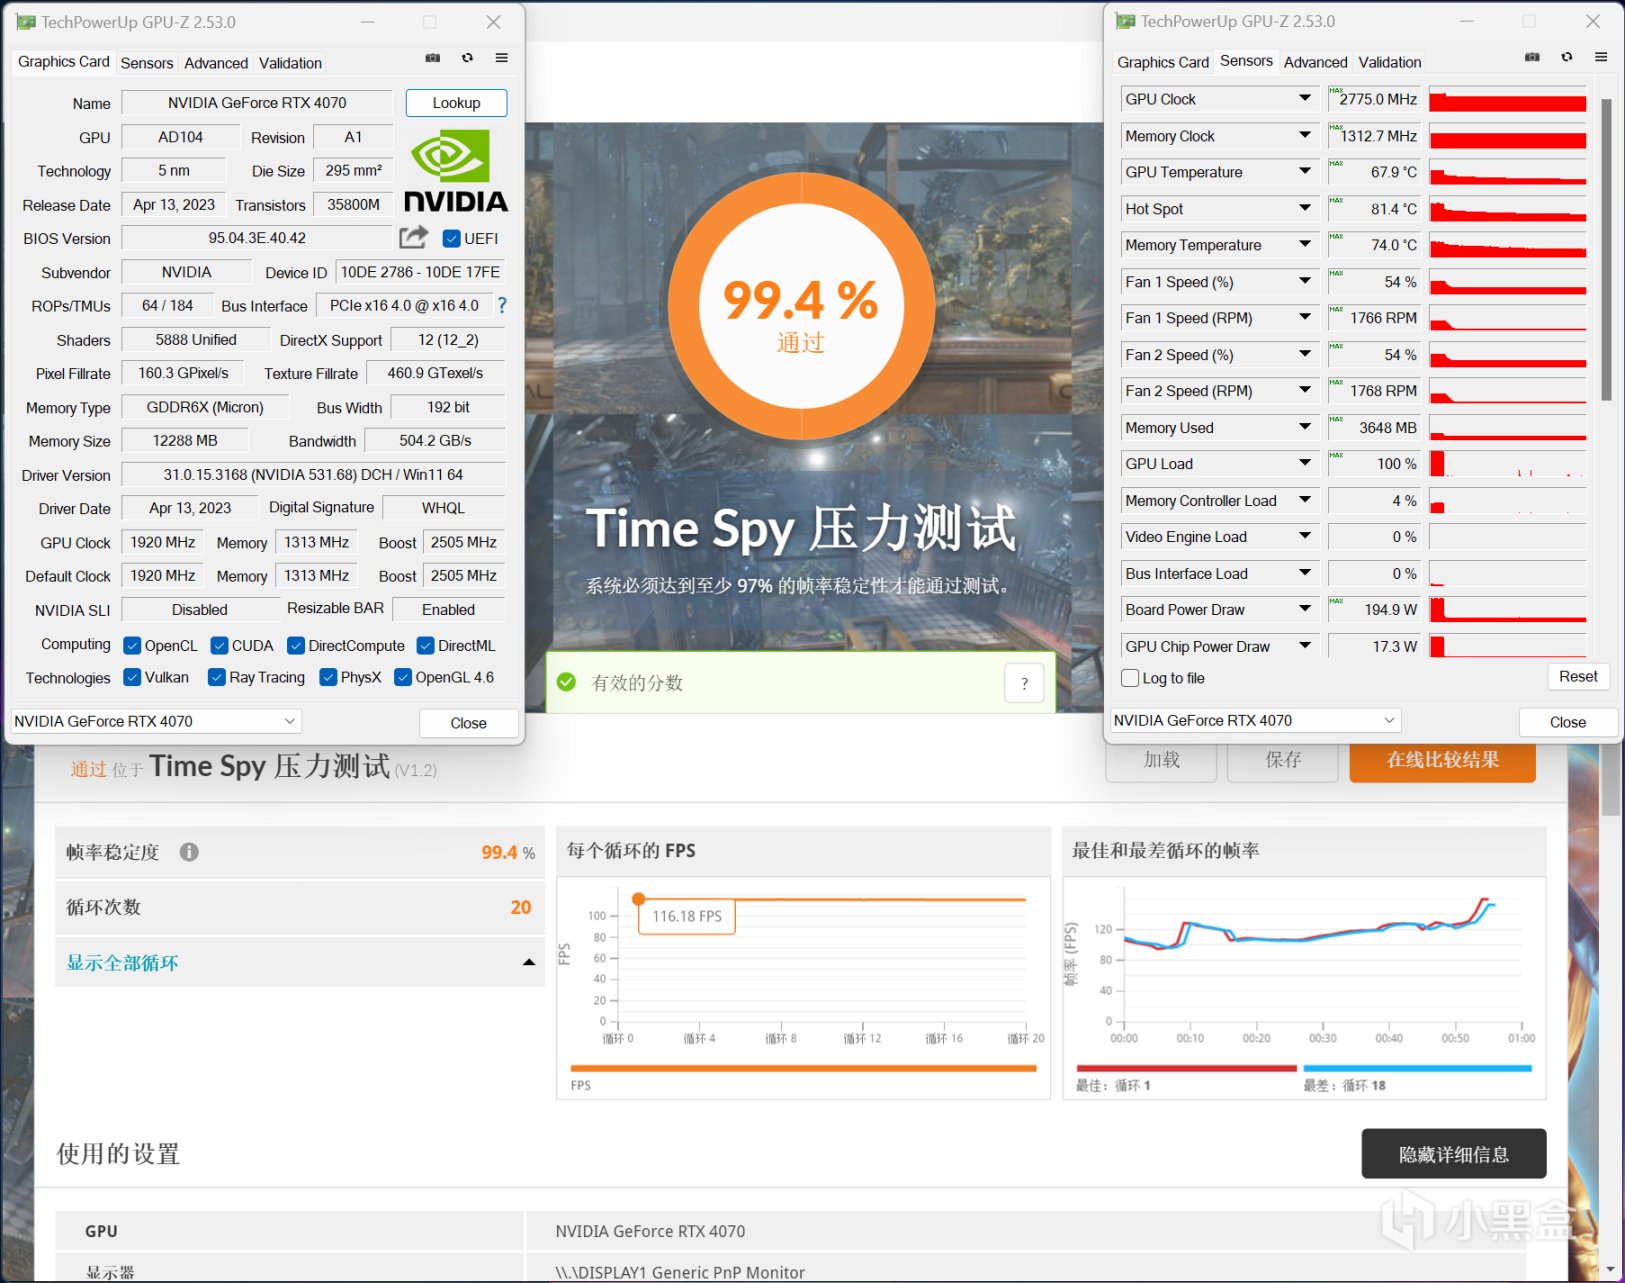Viewport: 1625px width, 1283px height.
Task: Open the hamburger menu in left GPU-Z window
Action: click(502, 58)
